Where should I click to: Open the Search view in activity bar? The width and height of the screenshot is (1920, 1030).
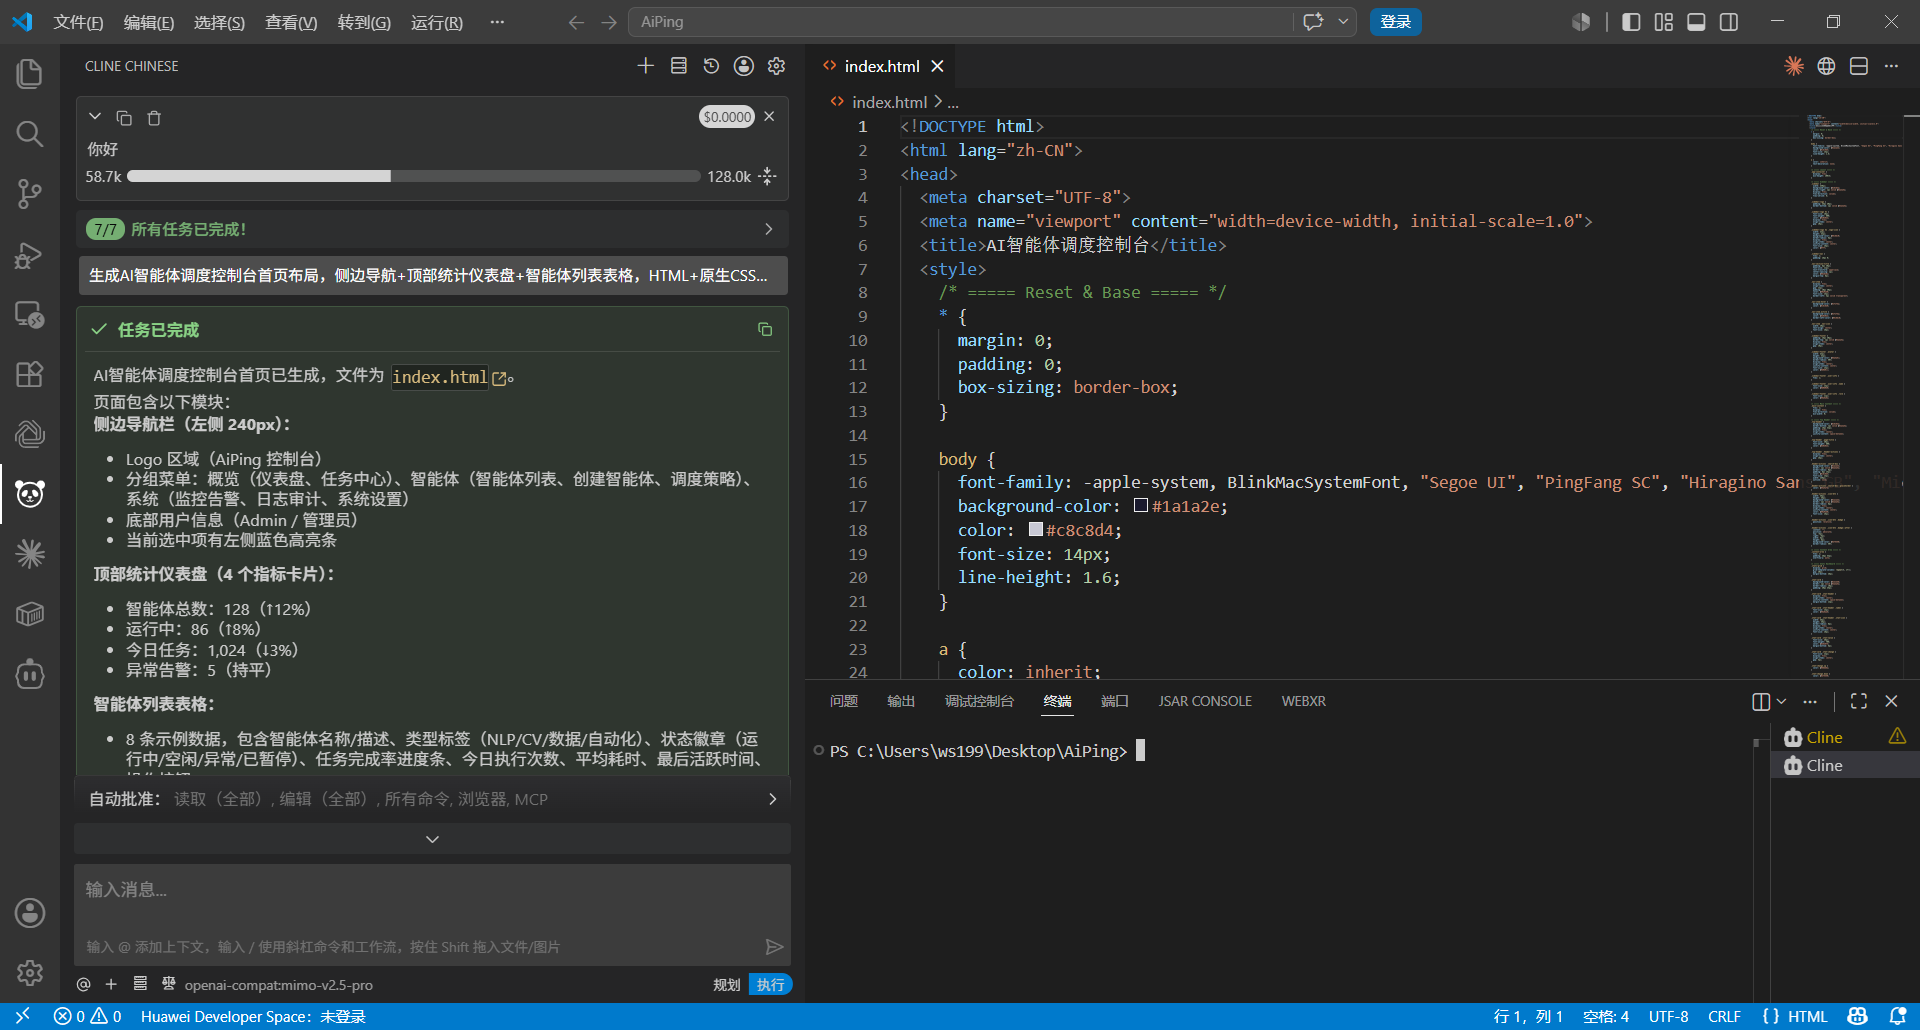point(30,134)
